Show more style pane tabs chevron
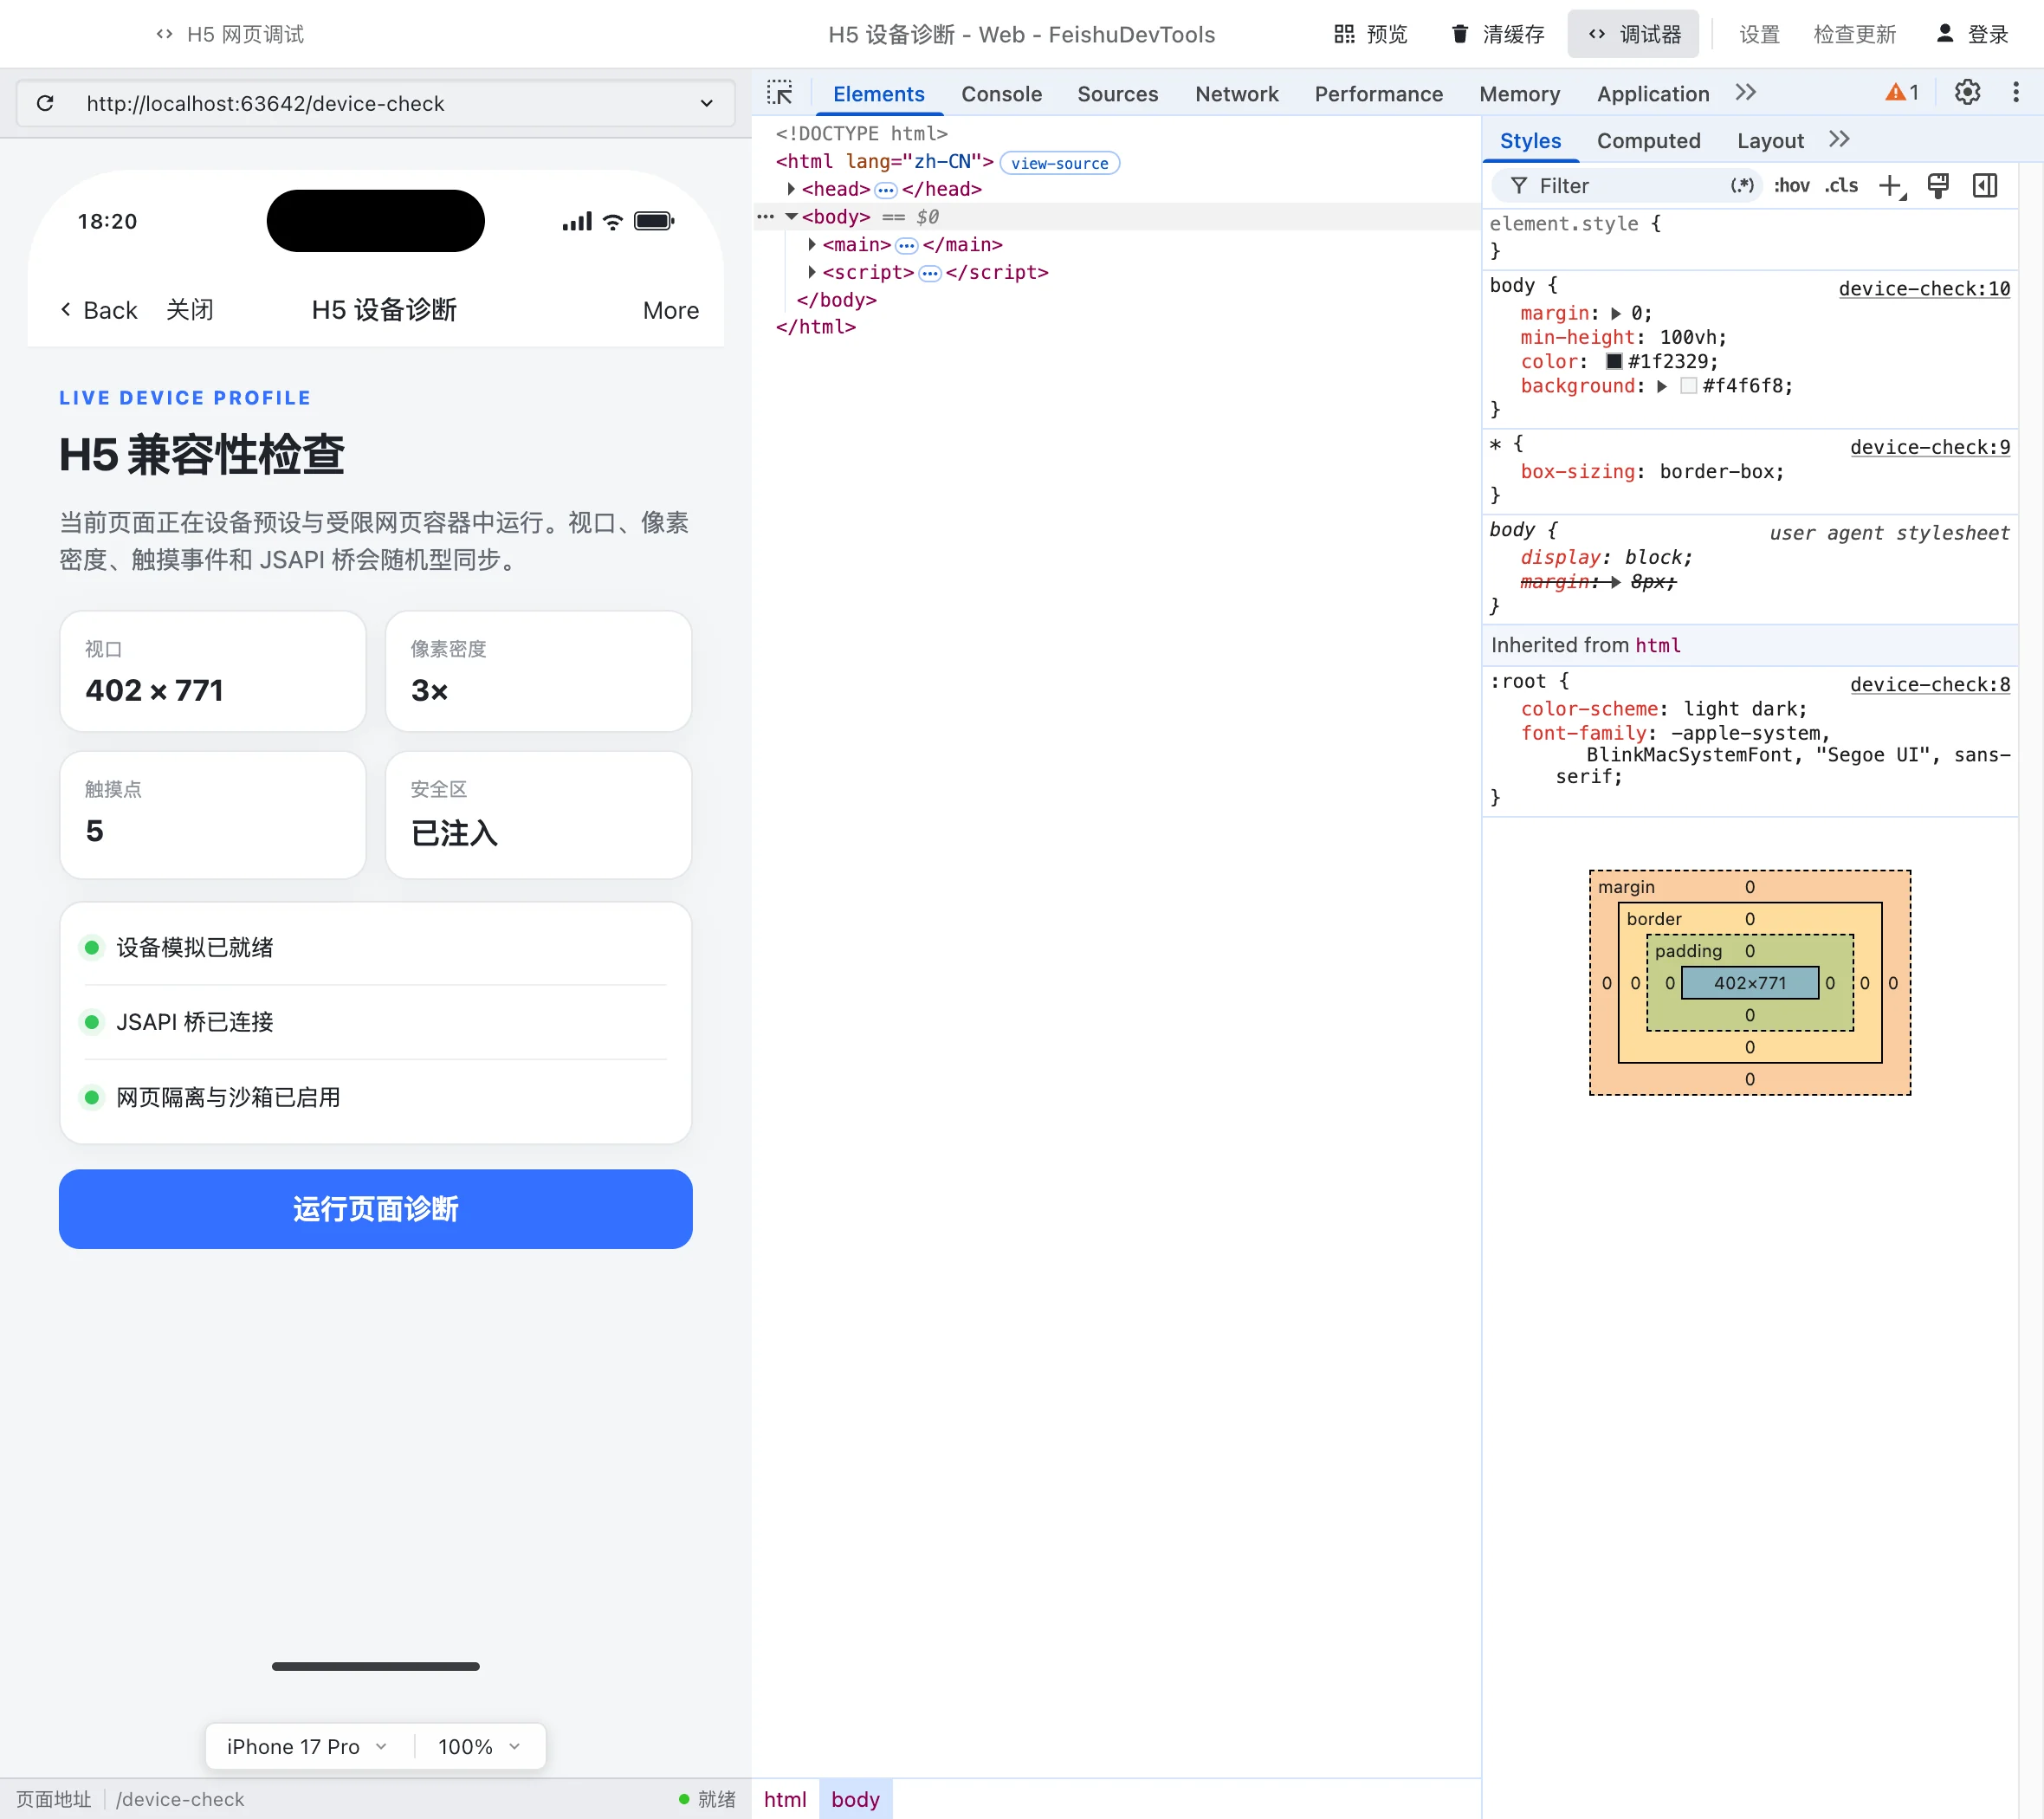The image size is (2044, 1819). 1838,139
